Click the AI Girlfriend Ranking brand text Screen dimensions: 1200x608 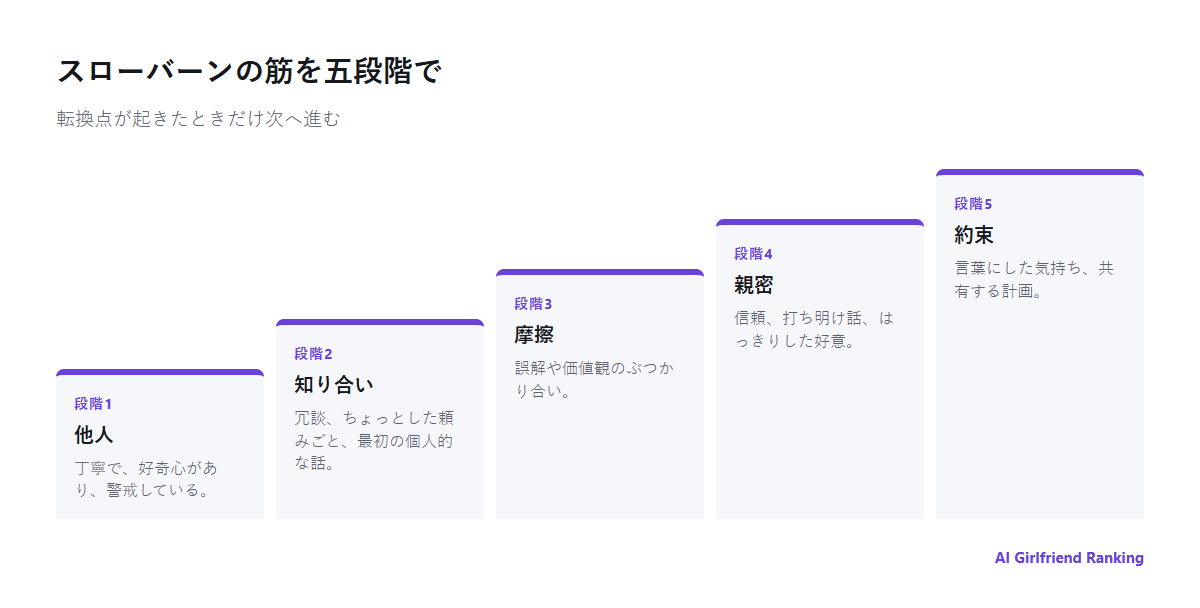click(x=1069, y=558)
